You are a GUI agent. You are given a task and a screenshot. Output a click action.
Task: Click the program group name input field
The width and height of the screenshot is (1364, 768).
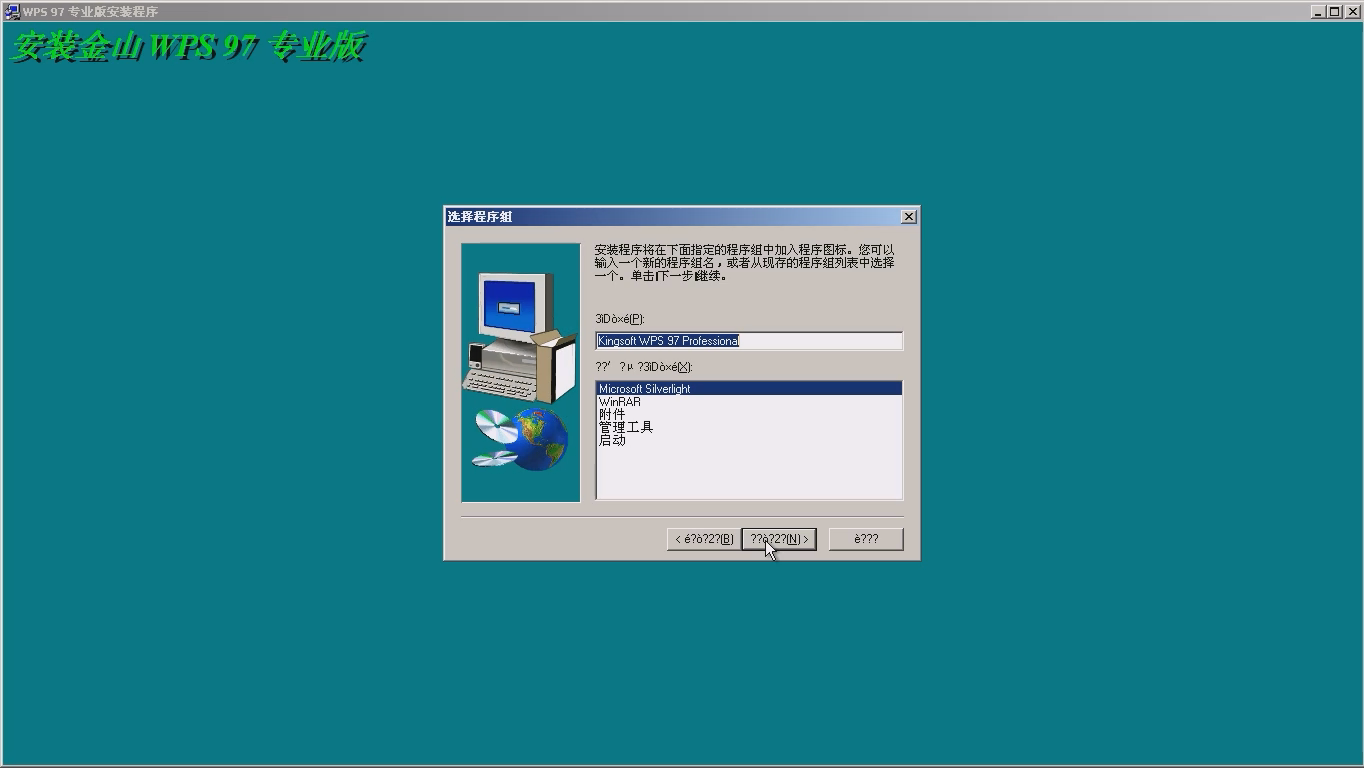749,341
